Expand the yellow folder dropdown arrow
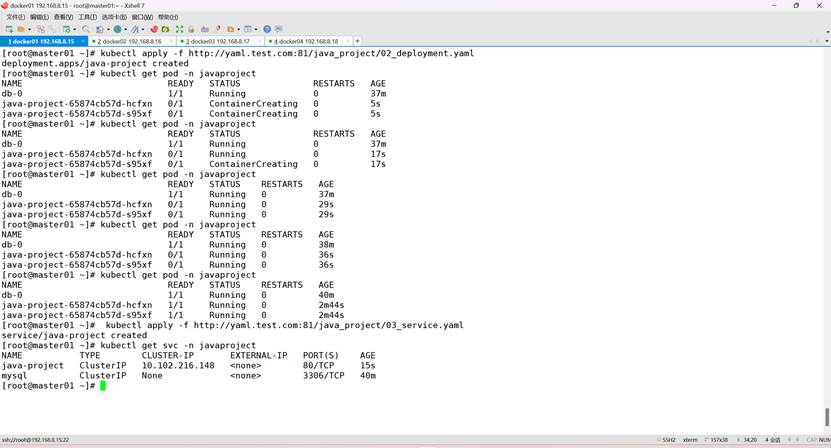Image resolution: width=831 pixels, height=448 pixels. [238, 29]
